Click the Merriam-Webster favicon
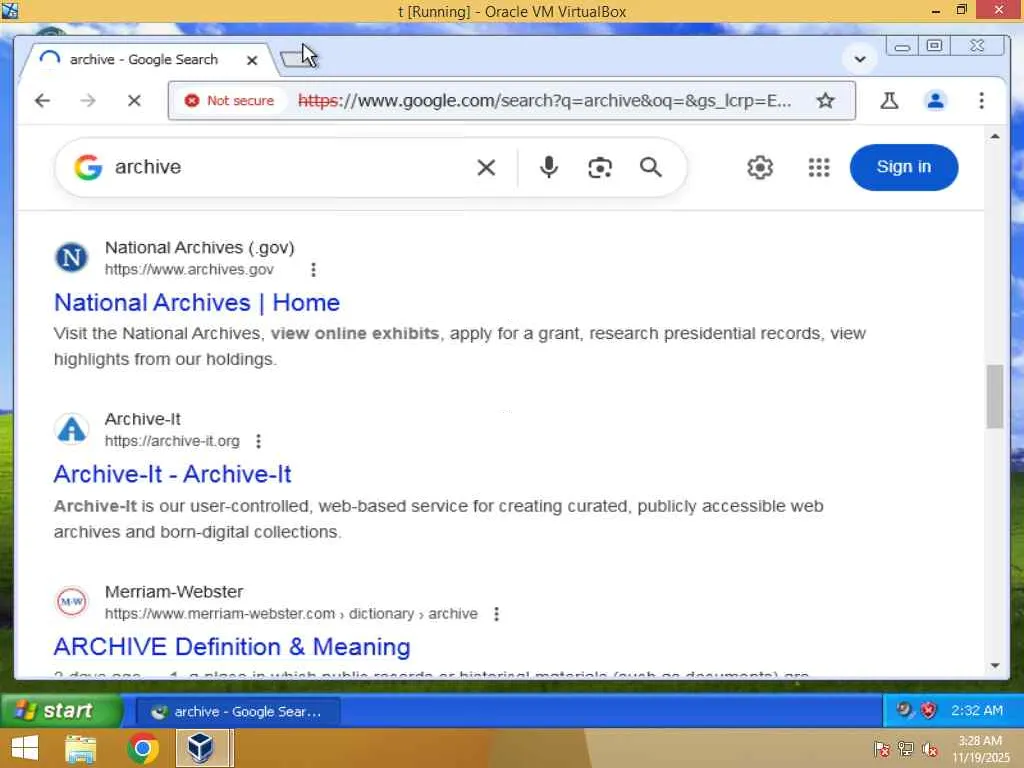The image size is (1024, 768). (x=71, y=601)
